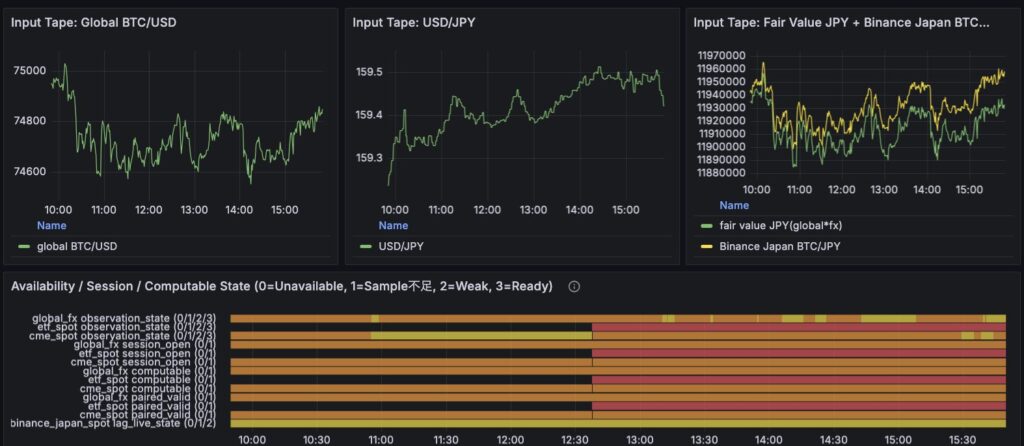
Task: Click the green fair value JPY color marker
Action: 706,226
